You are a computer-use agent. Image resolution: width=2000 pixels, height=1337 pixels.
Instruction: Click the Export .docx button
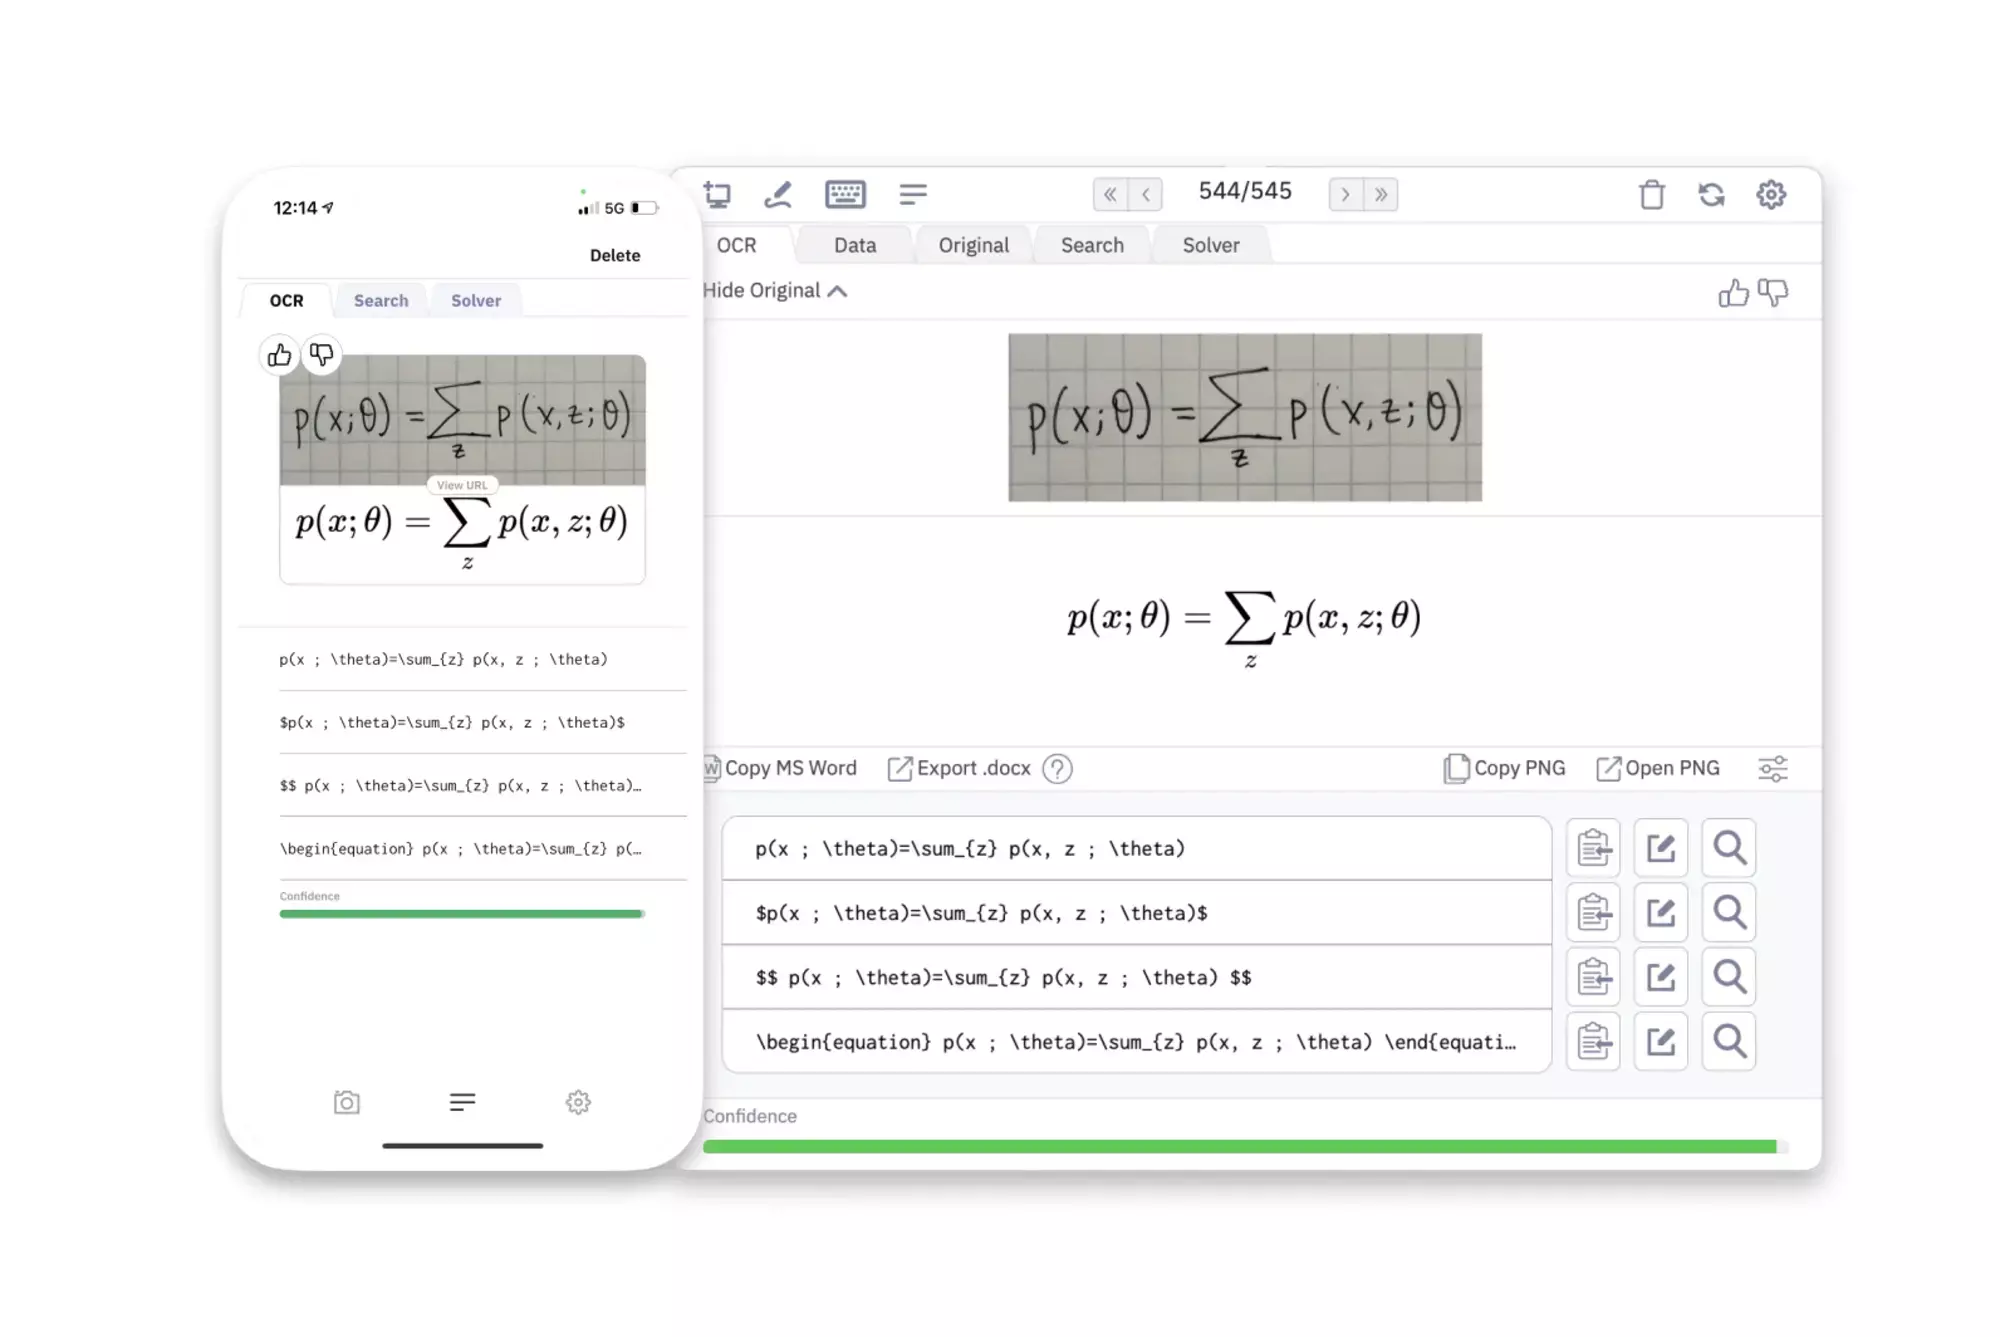click(x=960, y=767)
